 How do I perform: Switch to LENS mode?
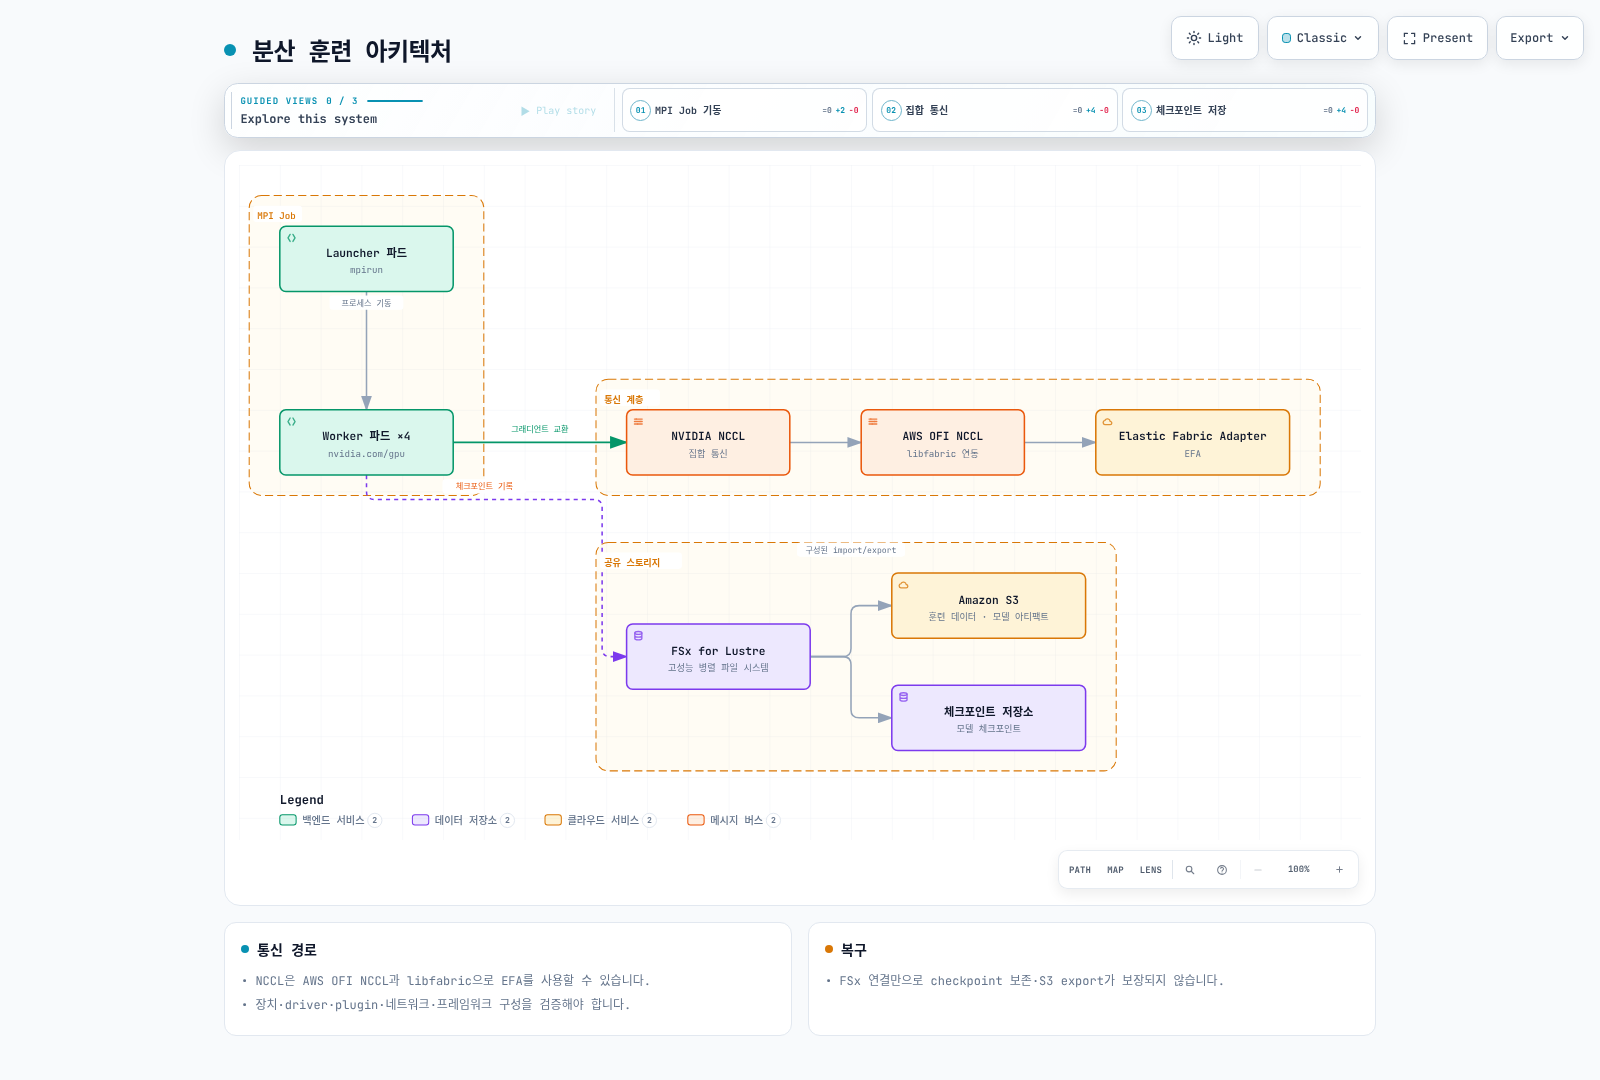pos(1151,870)
